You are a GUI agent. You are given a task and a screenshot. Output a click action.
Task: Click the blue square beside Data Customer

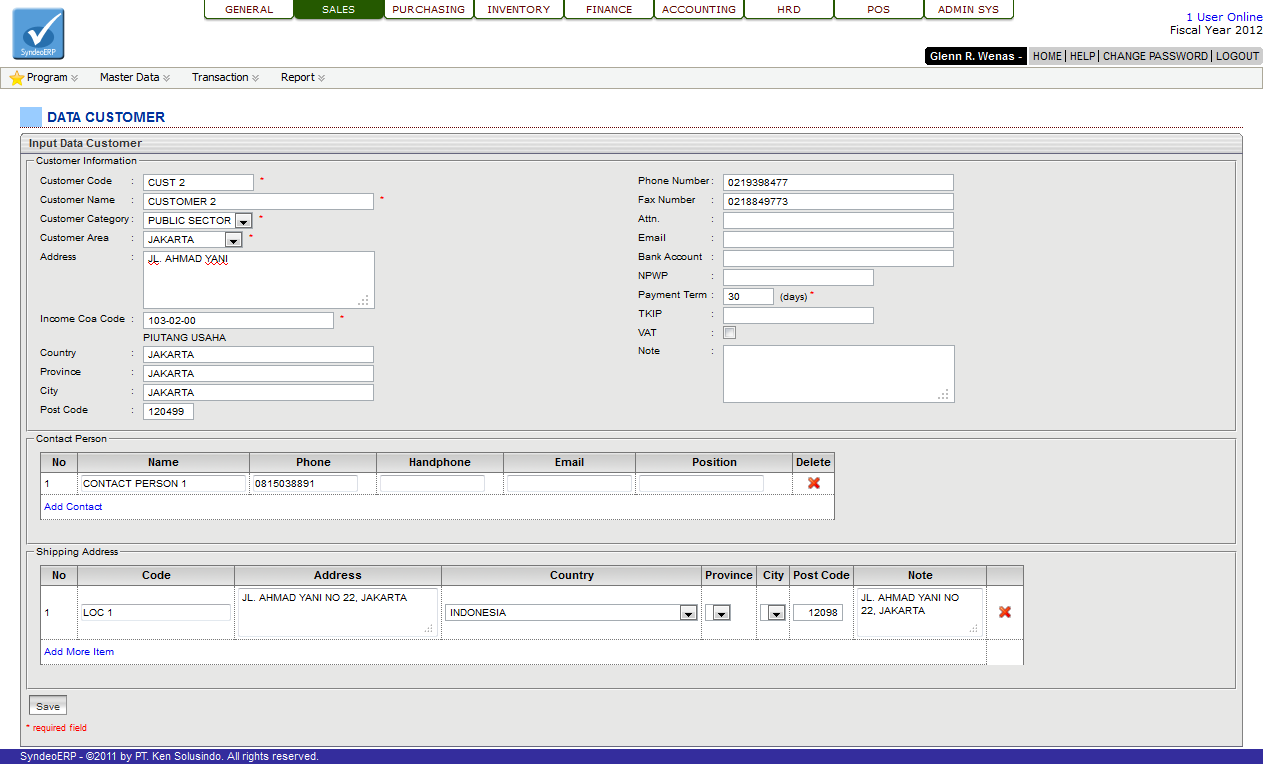[31, 117]
